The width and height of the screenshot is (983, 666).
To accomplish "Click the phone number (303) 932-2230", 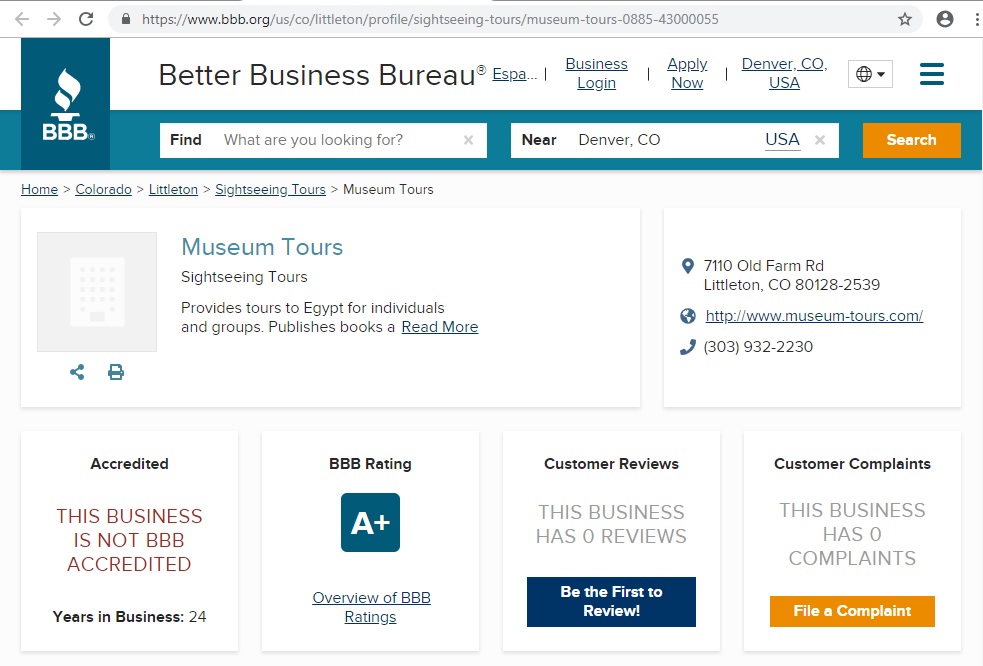I will coord(758,347).
